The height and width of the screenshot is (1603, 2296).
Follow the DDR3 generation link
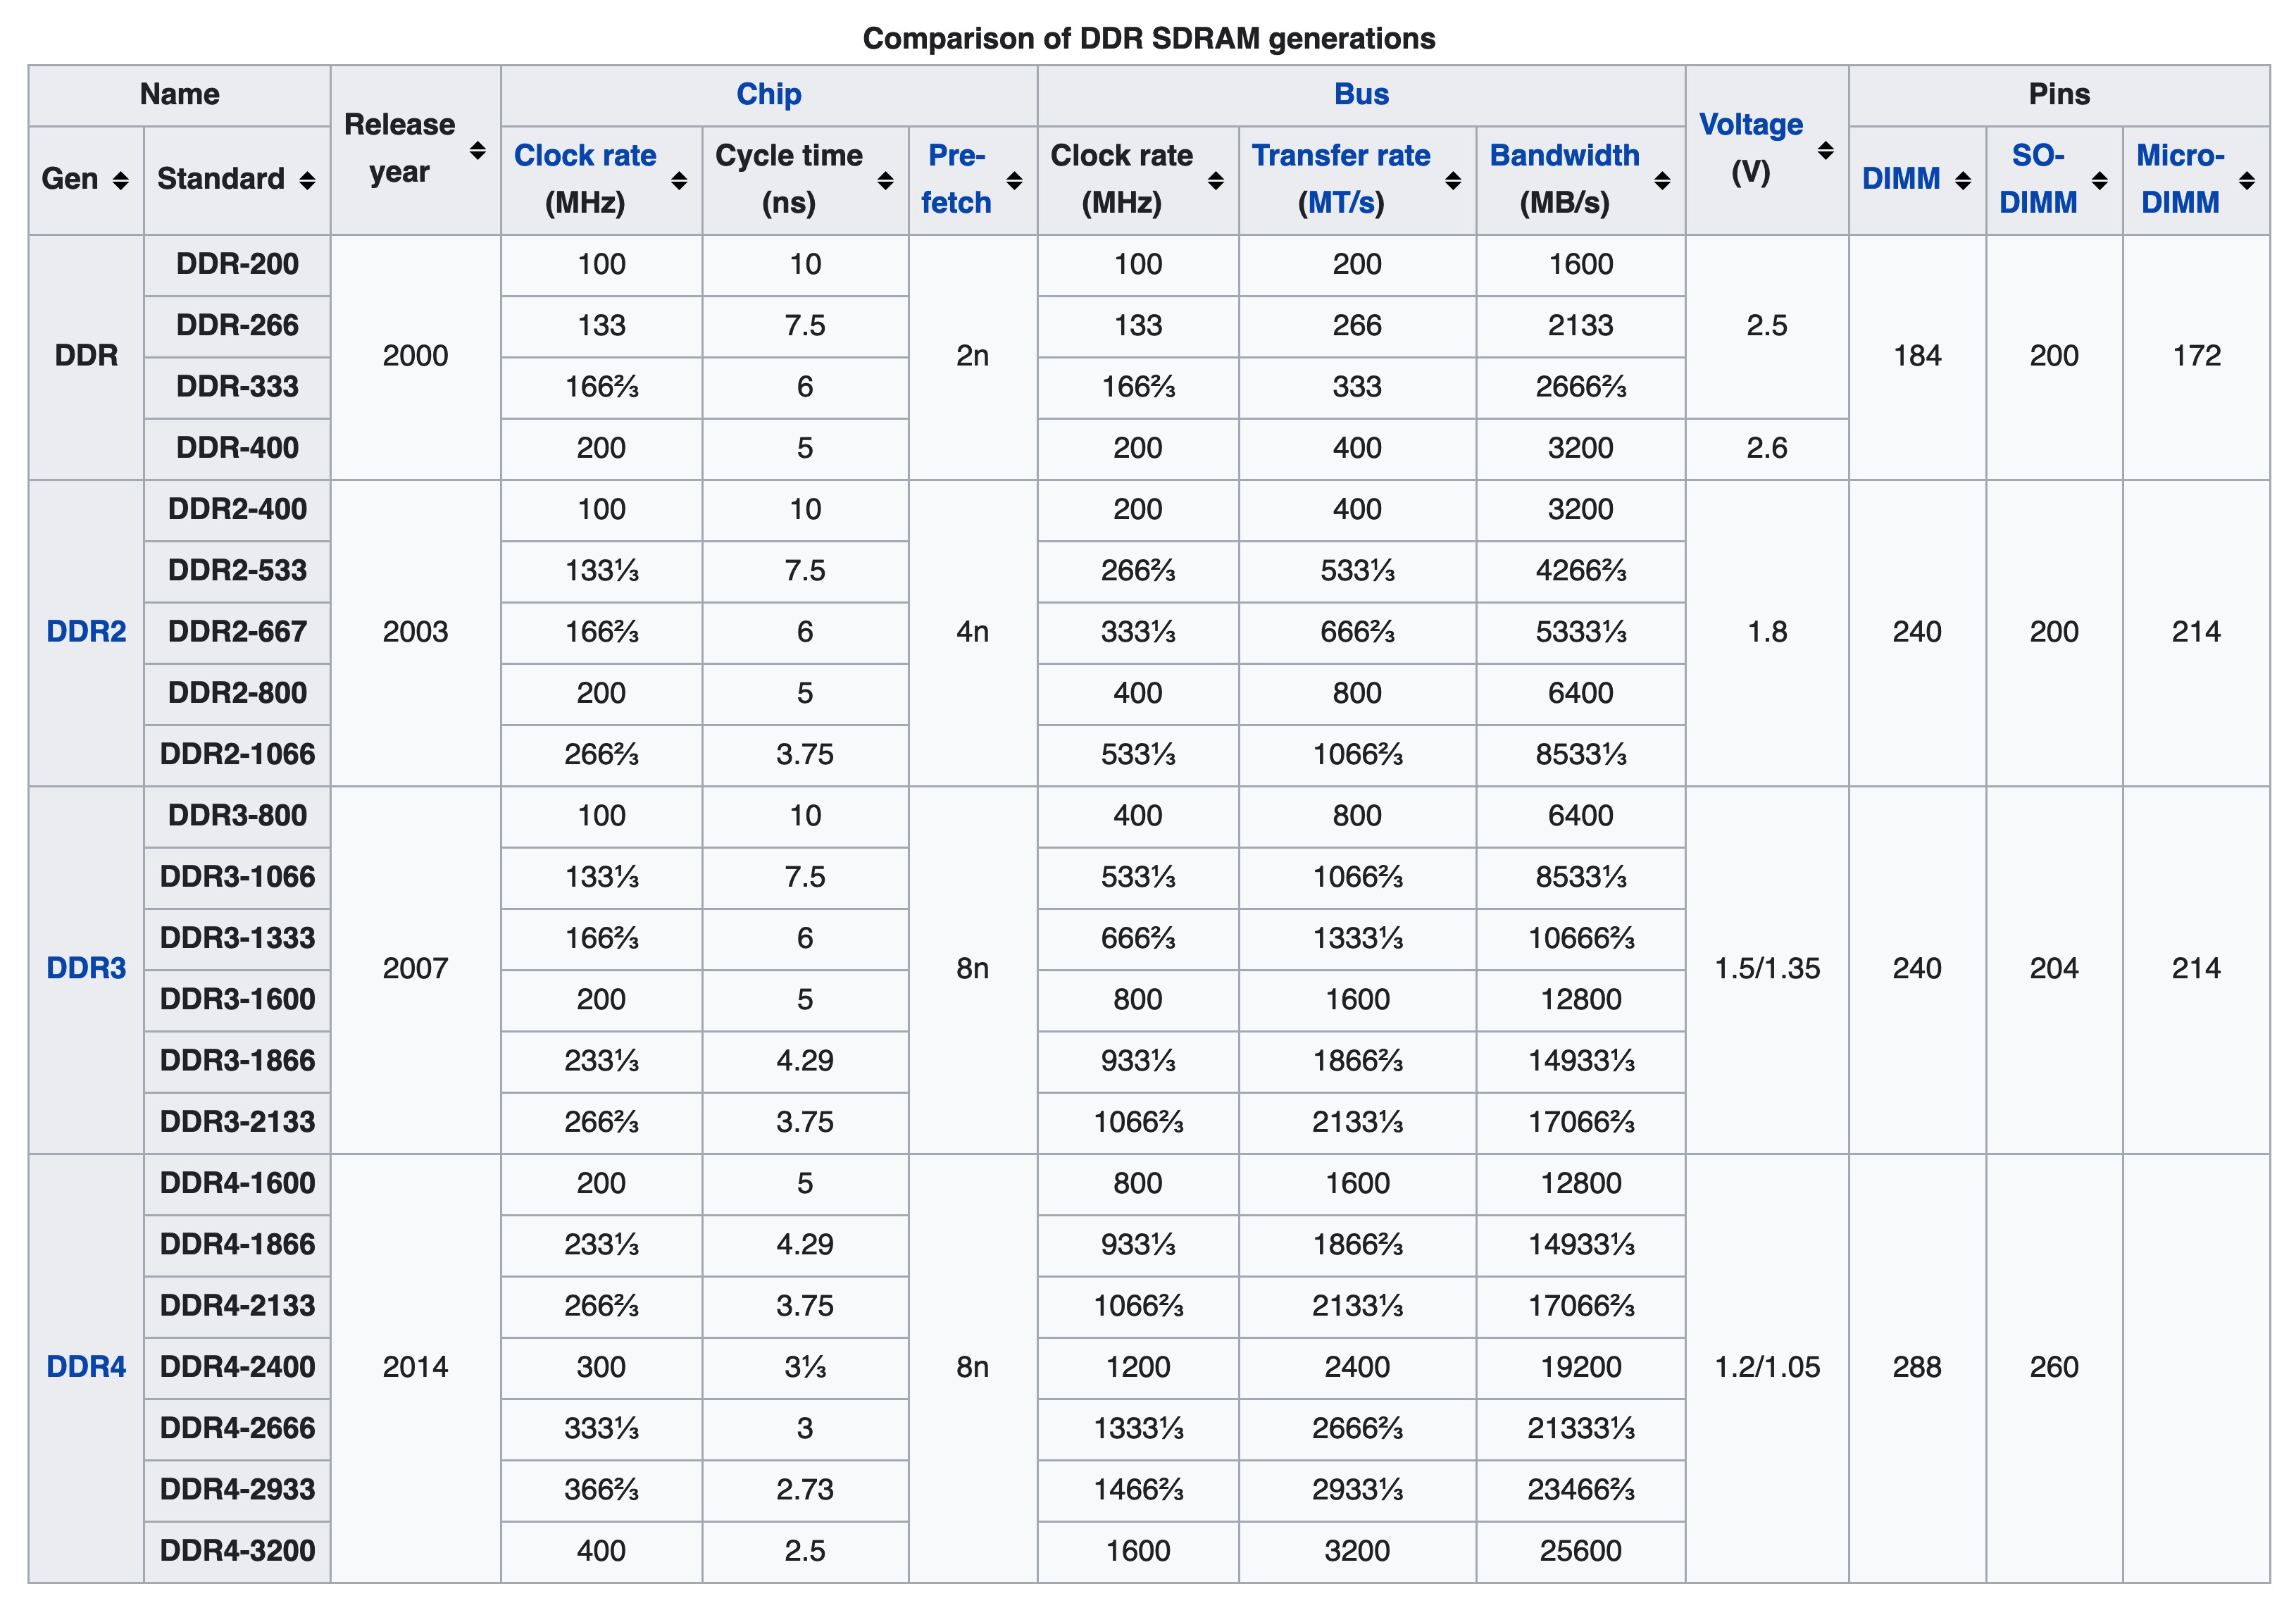point(86,968)
